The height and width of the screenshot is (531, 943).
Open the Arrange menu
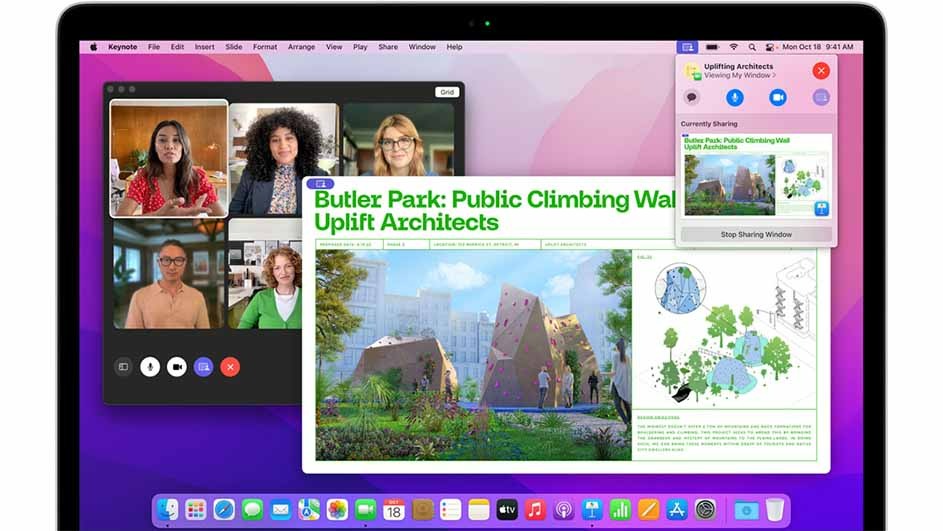[301, 47]
